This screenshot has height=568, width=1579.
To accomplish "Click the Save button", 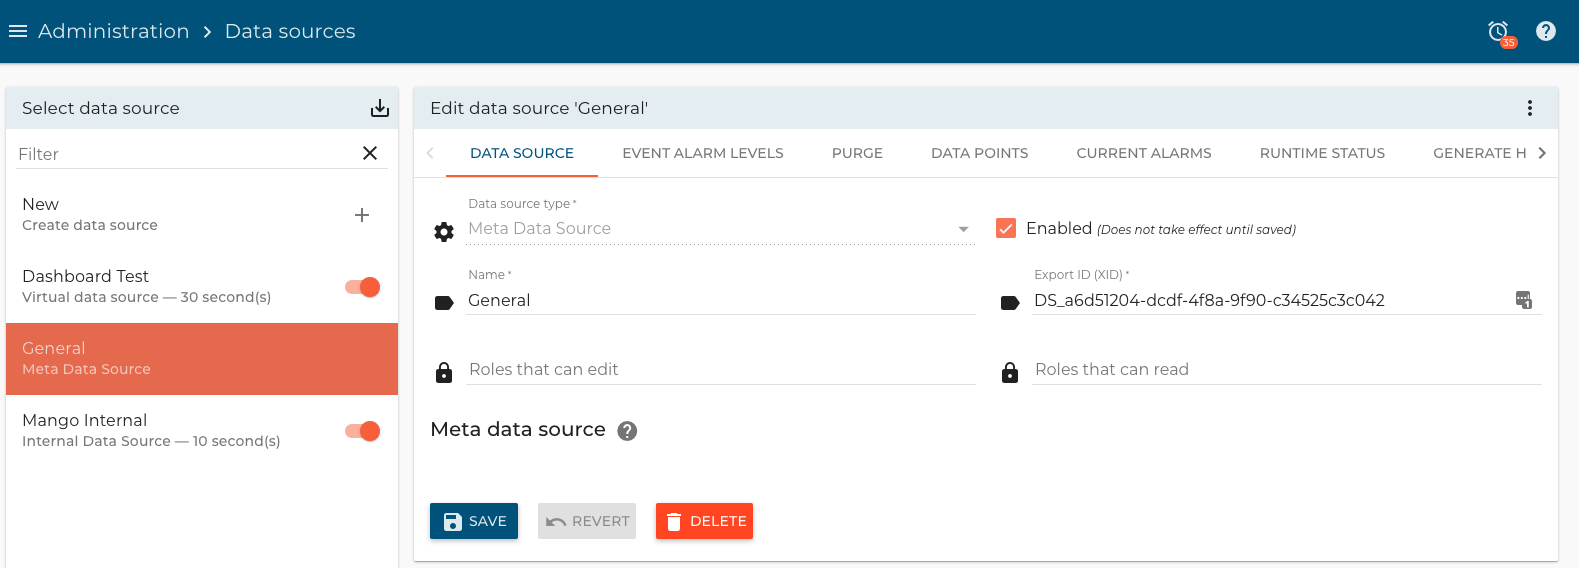I will tap(474, 521).
